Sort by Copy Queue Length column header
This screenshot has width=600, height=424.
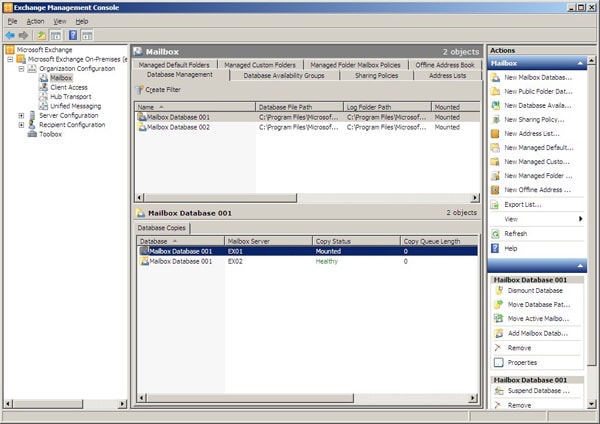439,241
